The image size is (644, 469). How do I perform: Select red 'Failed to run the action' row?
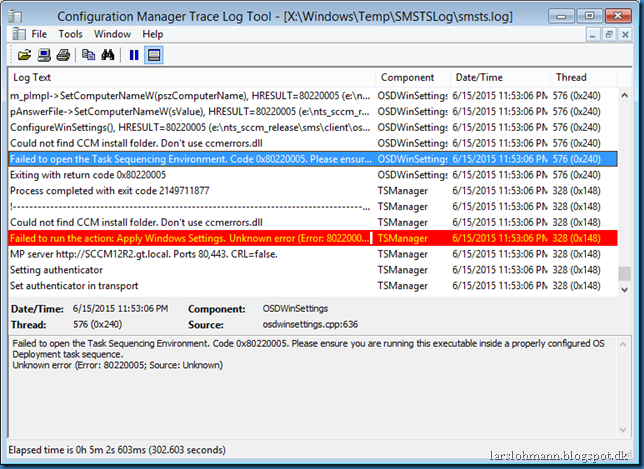click(x=313, y=238)
